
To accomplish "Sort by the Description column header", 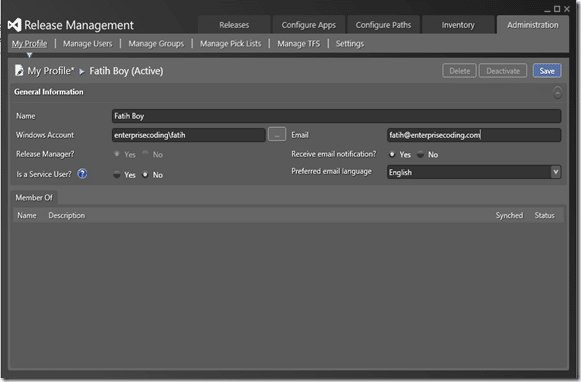I will pyautogui.click(x=67, y=215).
